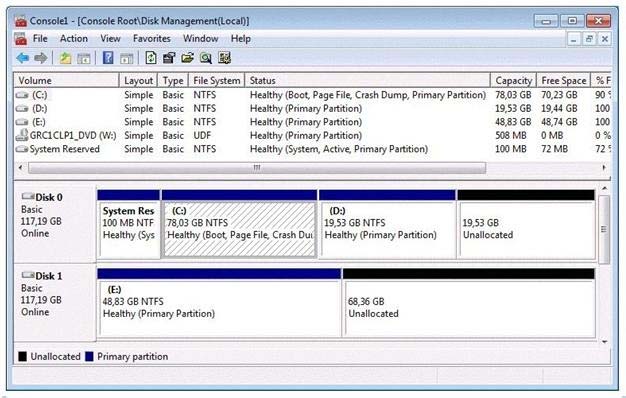Image resolution: width=626 pixels, height=398 pixels.
Task: Click the drive icon for volume (C:)
Action: tap(22, 95)
